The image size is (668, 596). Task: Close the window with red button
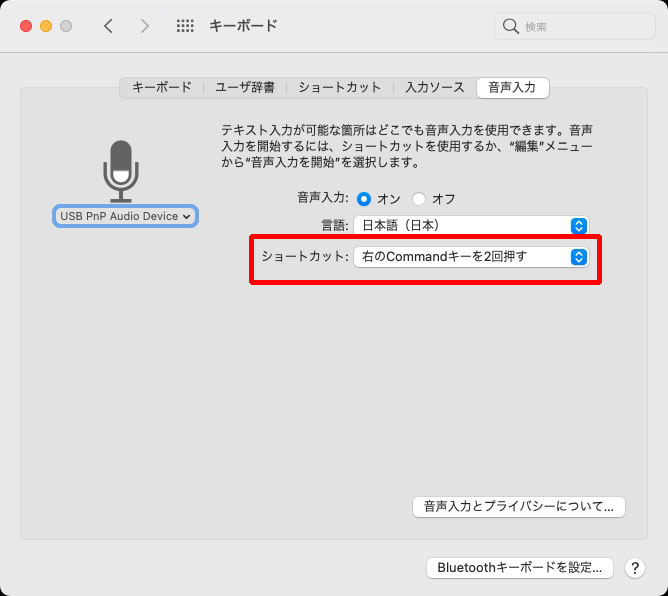pyautogui.click(x=26, y=26)
